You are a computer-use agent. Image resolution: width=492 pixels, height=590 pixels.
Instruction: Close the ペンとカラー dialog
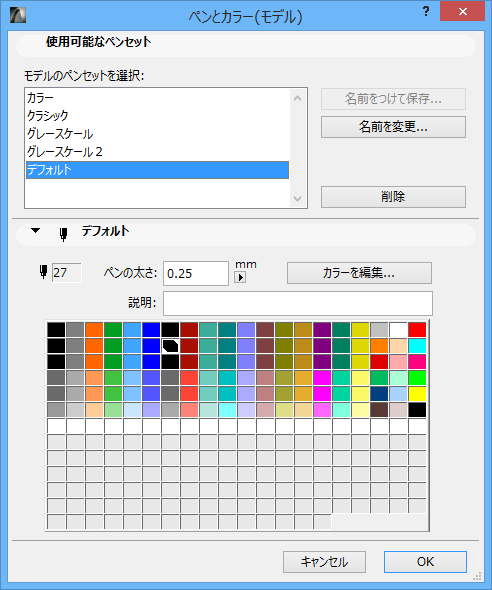(463, 12)
